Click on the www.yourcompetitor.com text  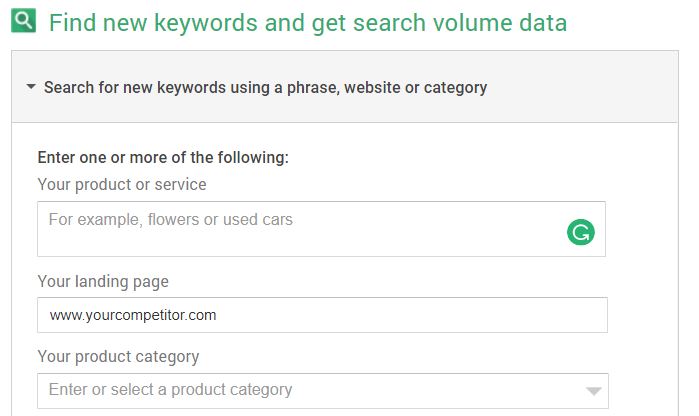[x=132, y=315]
